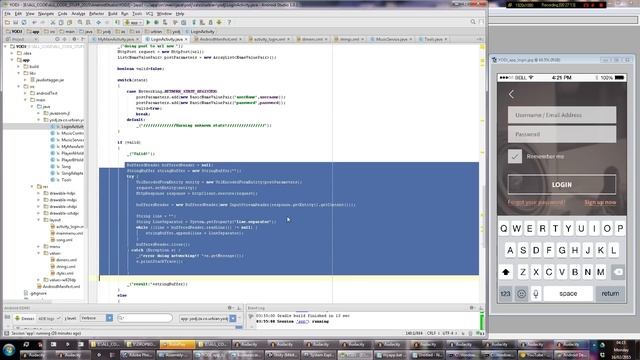The width and height of the screenshot is (640, 360).
Task: Click the Forgot your password link
Action: [536, 202]
